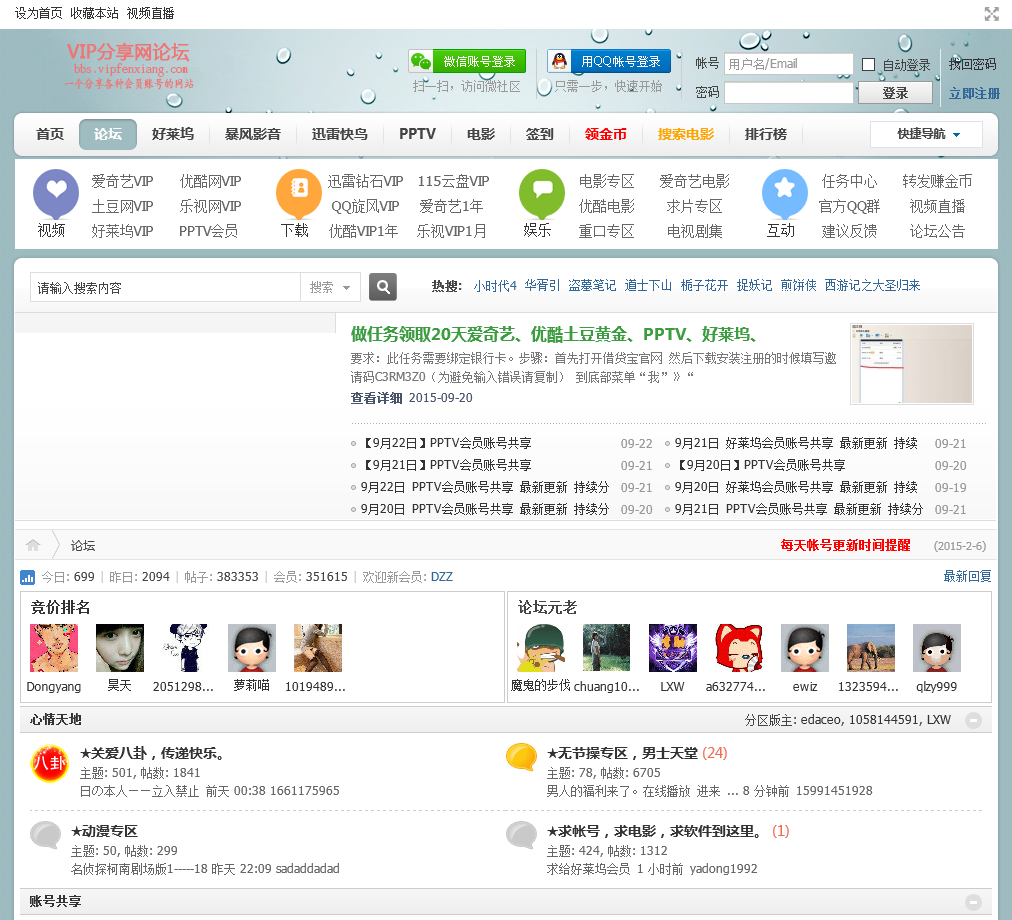Open the 好莱坞 navigation item
1012x920 pixels.
pos(172,134)
